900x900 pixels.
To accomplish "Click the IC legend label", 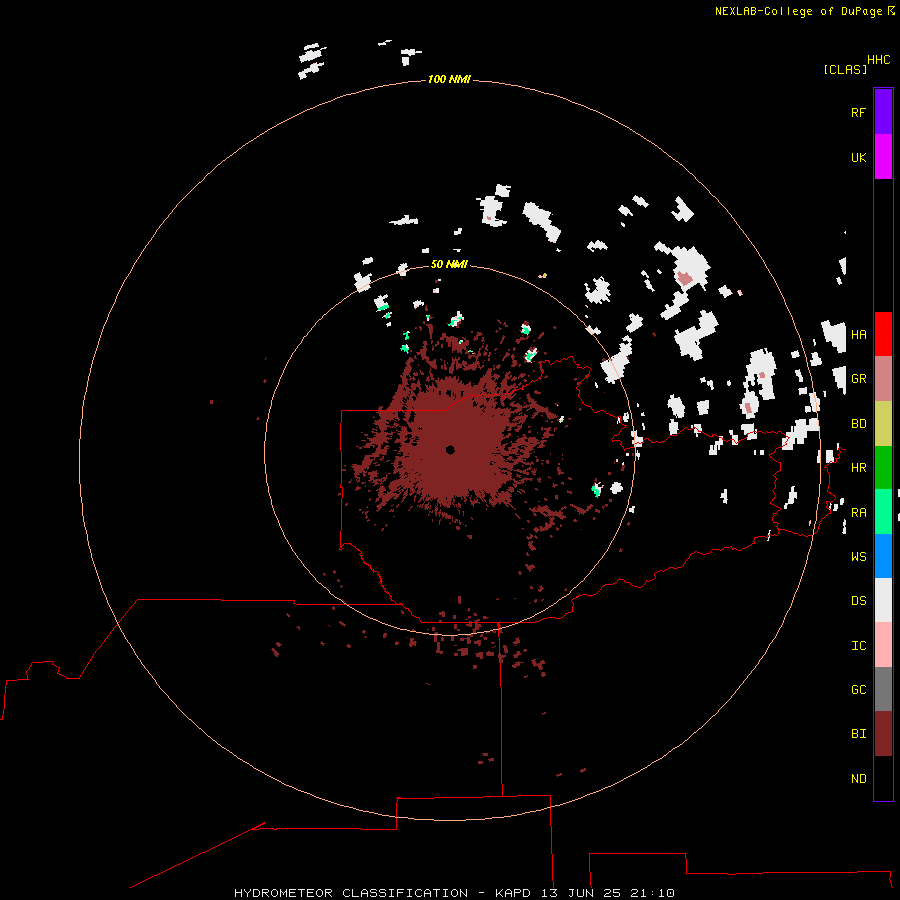I will [x=858, y=645].
